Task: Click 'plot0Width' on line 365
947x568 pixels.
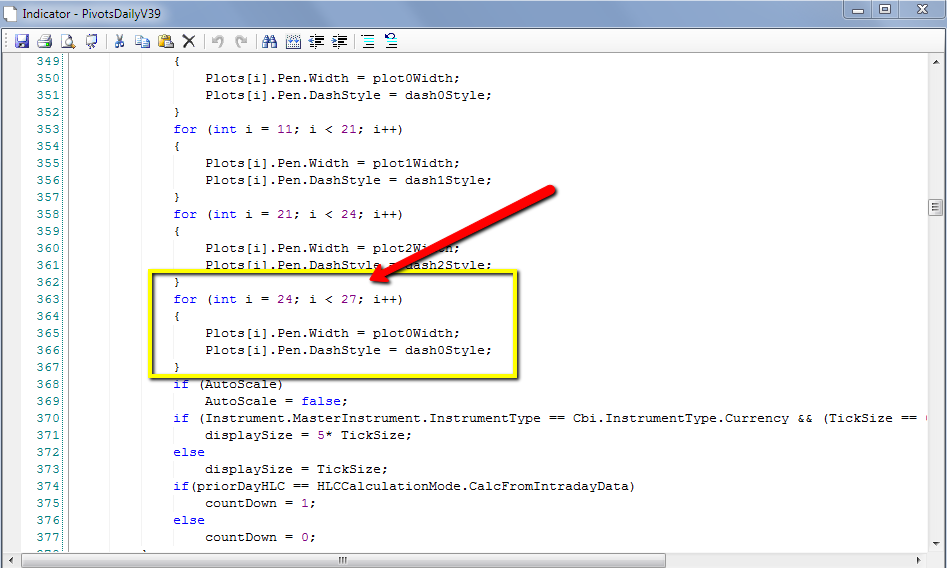Action: pyautogui.click(x=414, y=333)
